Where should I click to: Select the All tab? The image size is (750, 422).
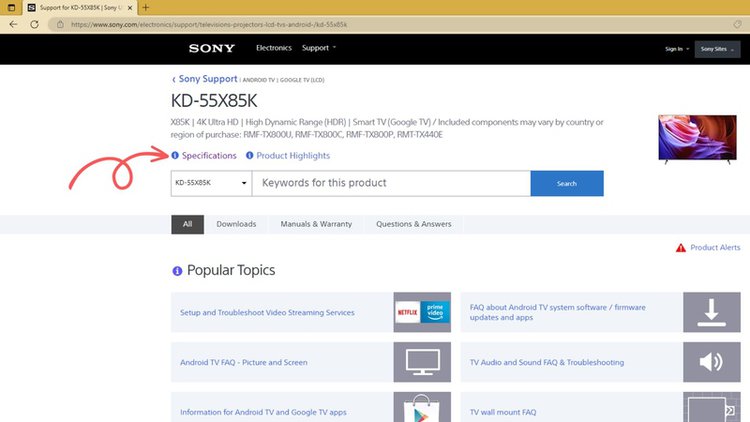(188, 224)
